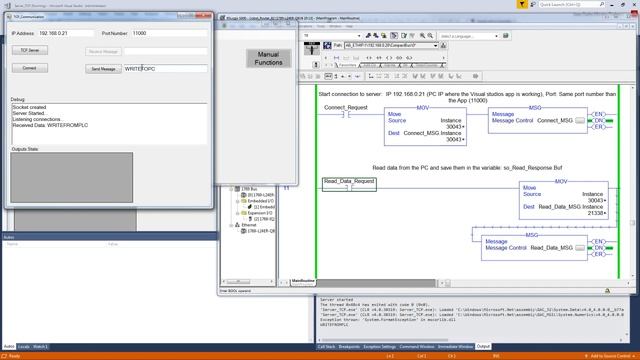Viewport: 640px width, 360px height.
Task: Collapse the Expansion I/O tree node
Action: [238, 213]
